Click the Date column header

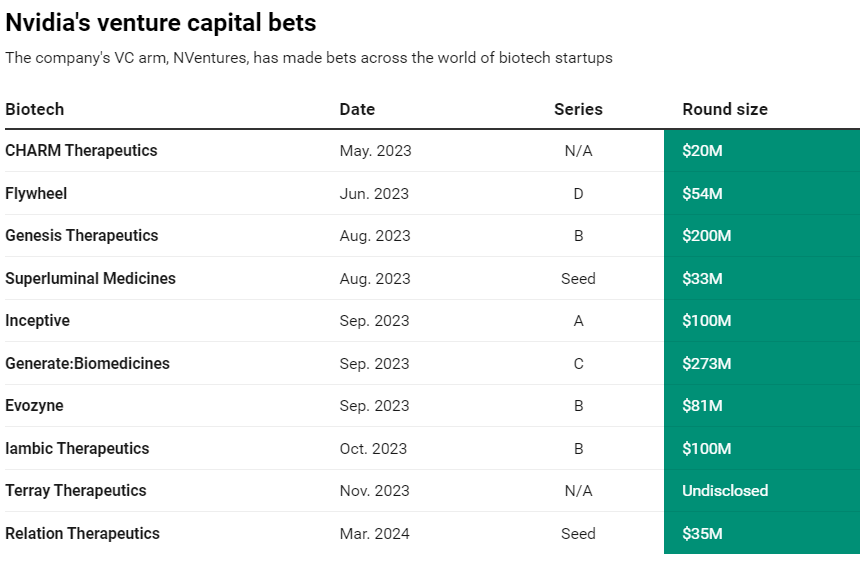(357, 109)
